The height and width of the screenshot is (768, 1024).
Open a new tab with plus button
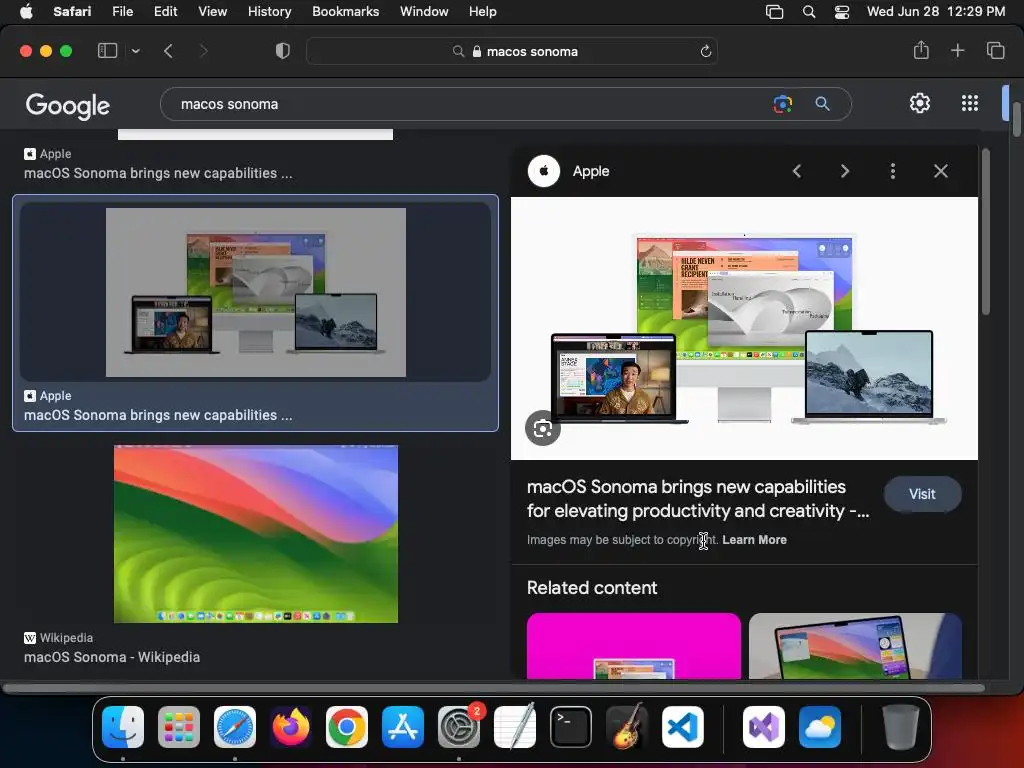[957, 50]
